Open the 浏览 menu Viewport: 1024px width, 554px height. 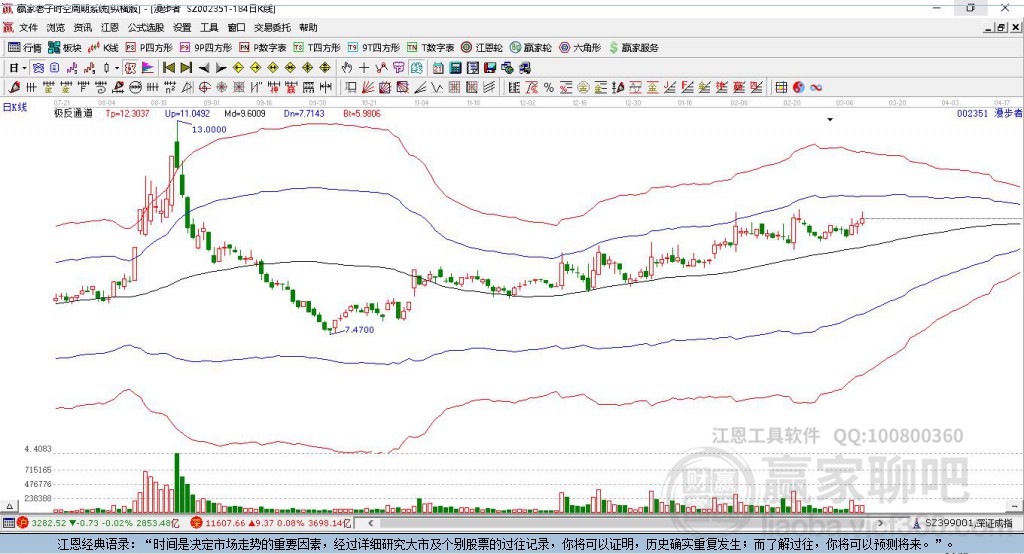(56, 27)
